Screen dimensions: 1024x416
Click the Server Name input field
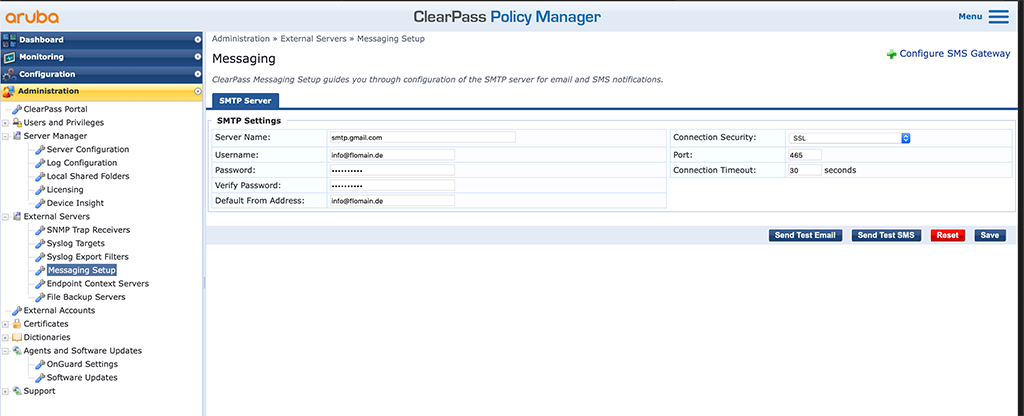pos(423,137)
